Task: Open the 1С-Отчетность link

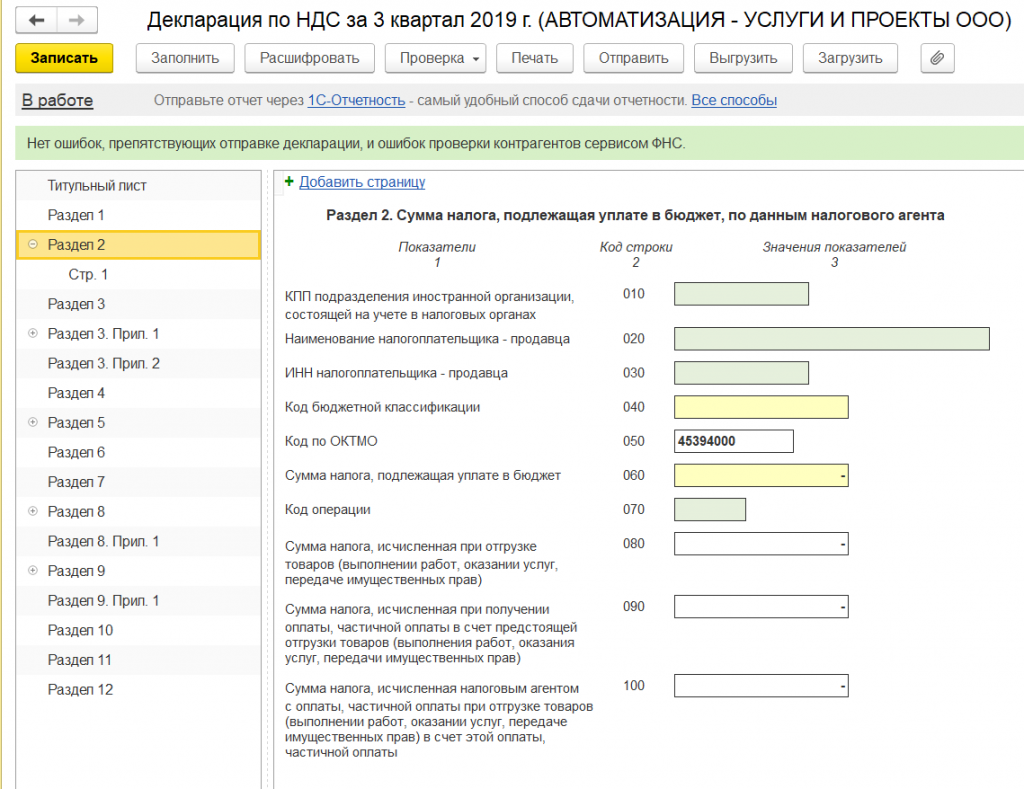Action: pyautogui.click(x=357, y=100)
